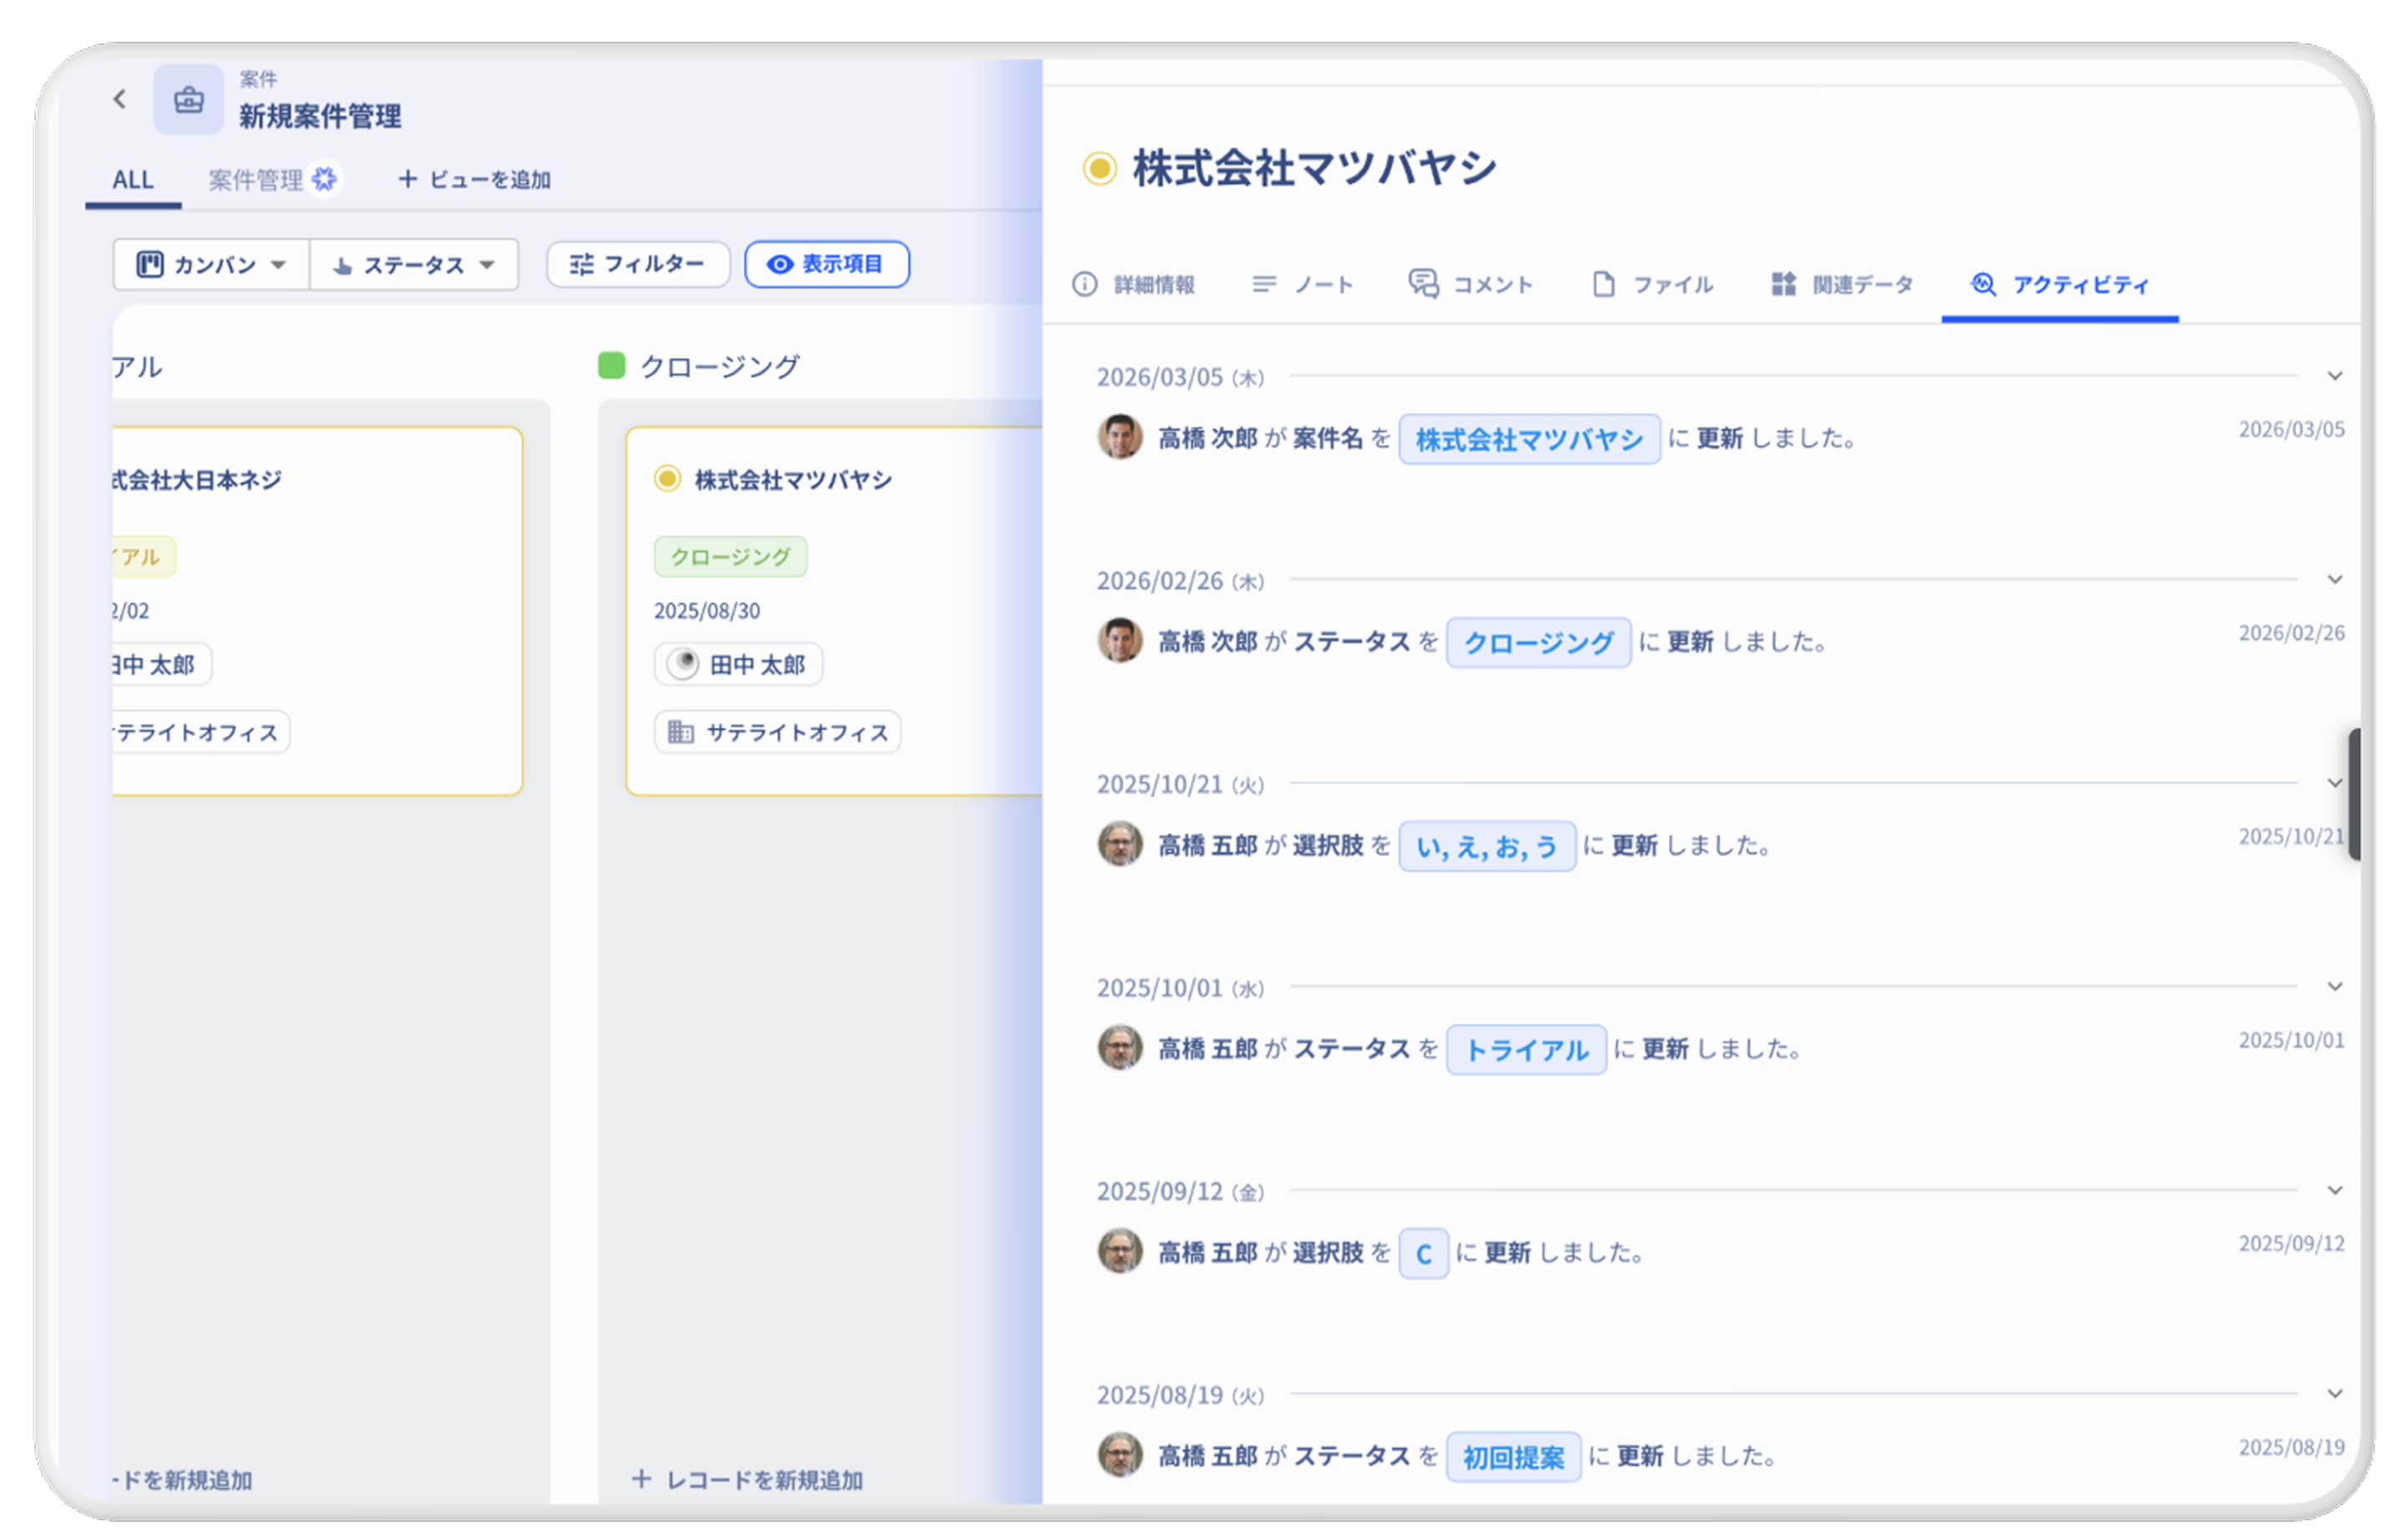Click the yellow status dot beside 株式会社マツバヤシ heading
Viewport: 2401px width, 1540px height.
[x=1099, y=168]
